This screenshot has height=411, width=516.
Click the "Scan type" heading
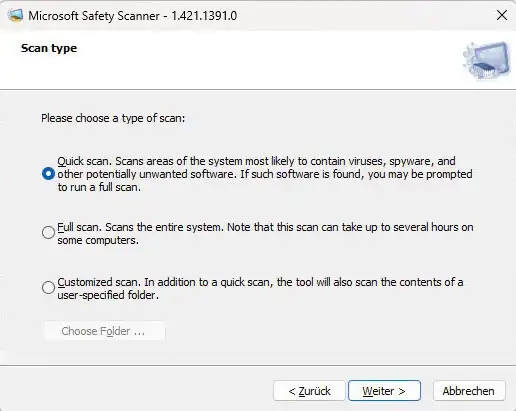49,48
